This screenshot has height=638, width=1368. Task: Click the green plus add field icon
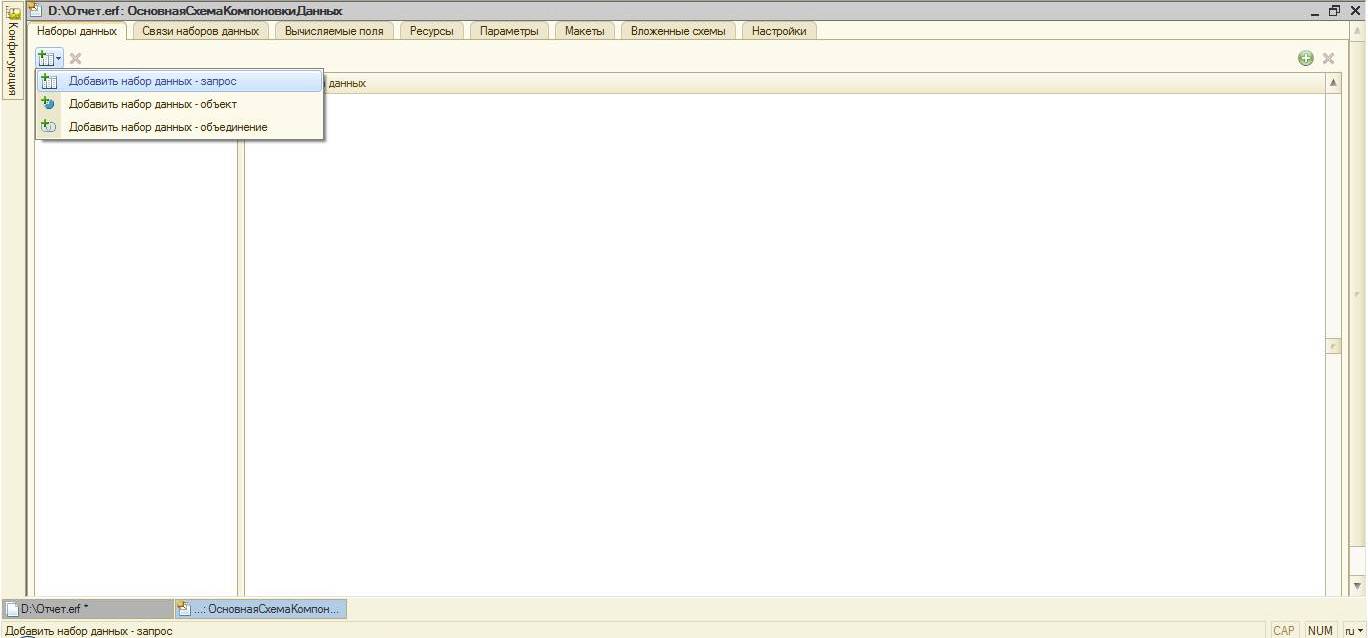click(1305, 59)
